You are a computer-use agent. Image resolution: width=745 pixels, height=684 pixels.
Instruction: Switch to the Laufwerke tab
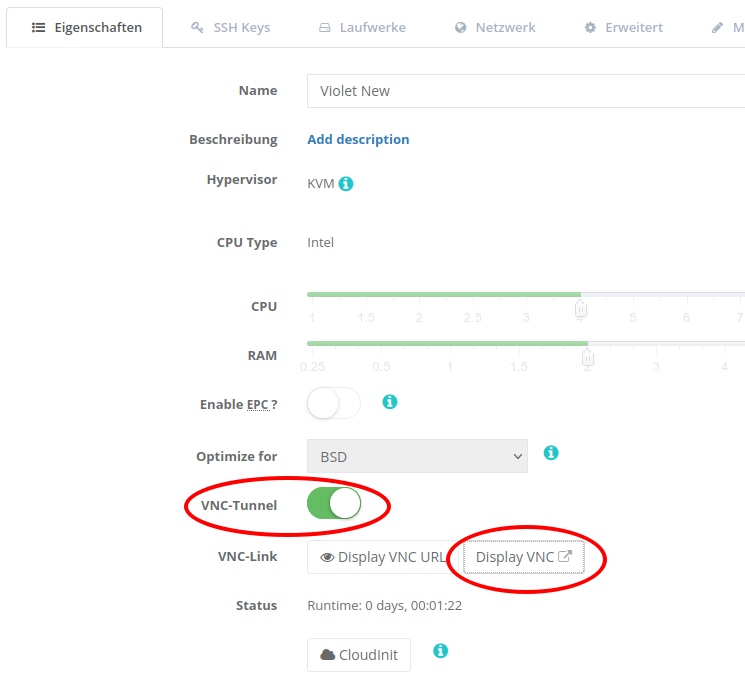point(362,28)
